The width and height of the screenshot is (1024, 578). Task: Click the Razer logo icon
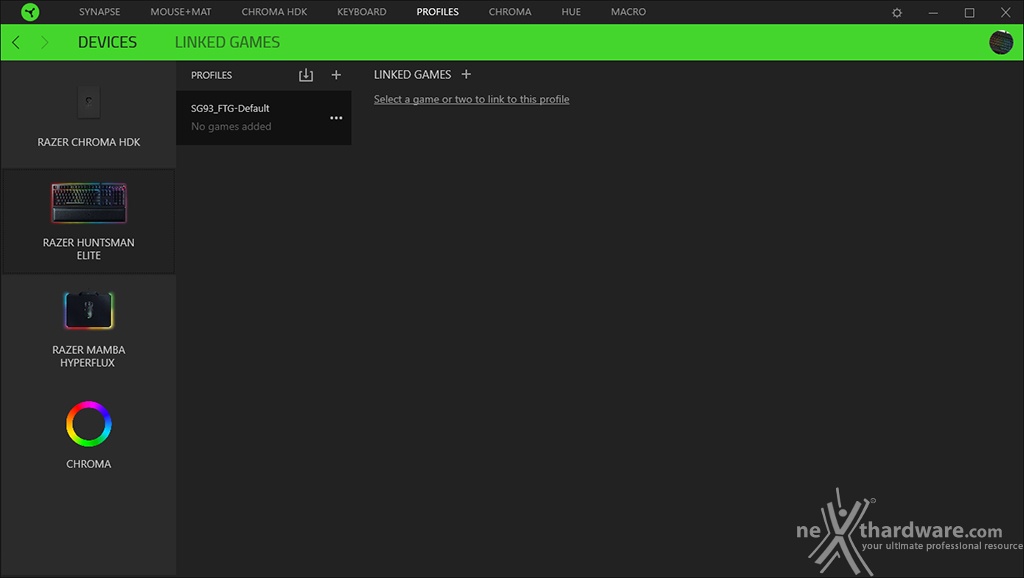30,12
